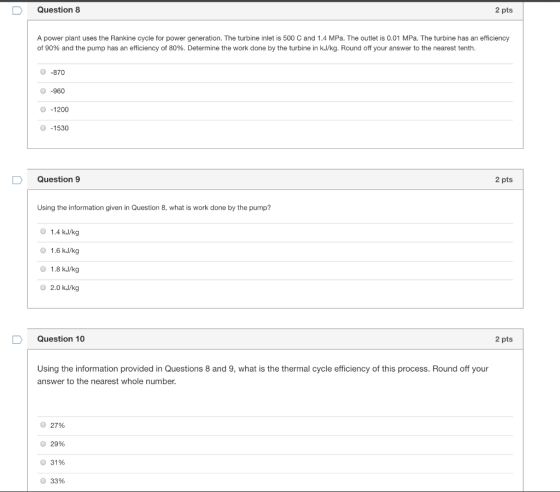This screenshot has height=492, width=560.
Task: Select answer -870 for Question 8
Action: click(x=43, y=72)
